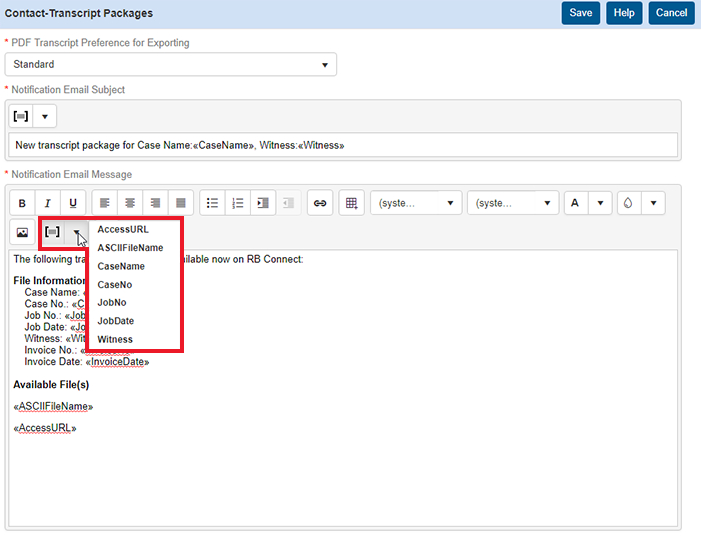The height and width of the screenshot is (536, 701).
Task: Click the background color droplet icon
Action: (629, 203)
